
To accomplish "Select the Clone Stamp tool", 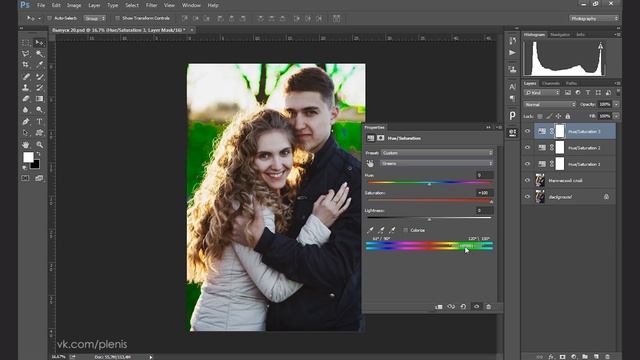I will click(x=25, y=87).
